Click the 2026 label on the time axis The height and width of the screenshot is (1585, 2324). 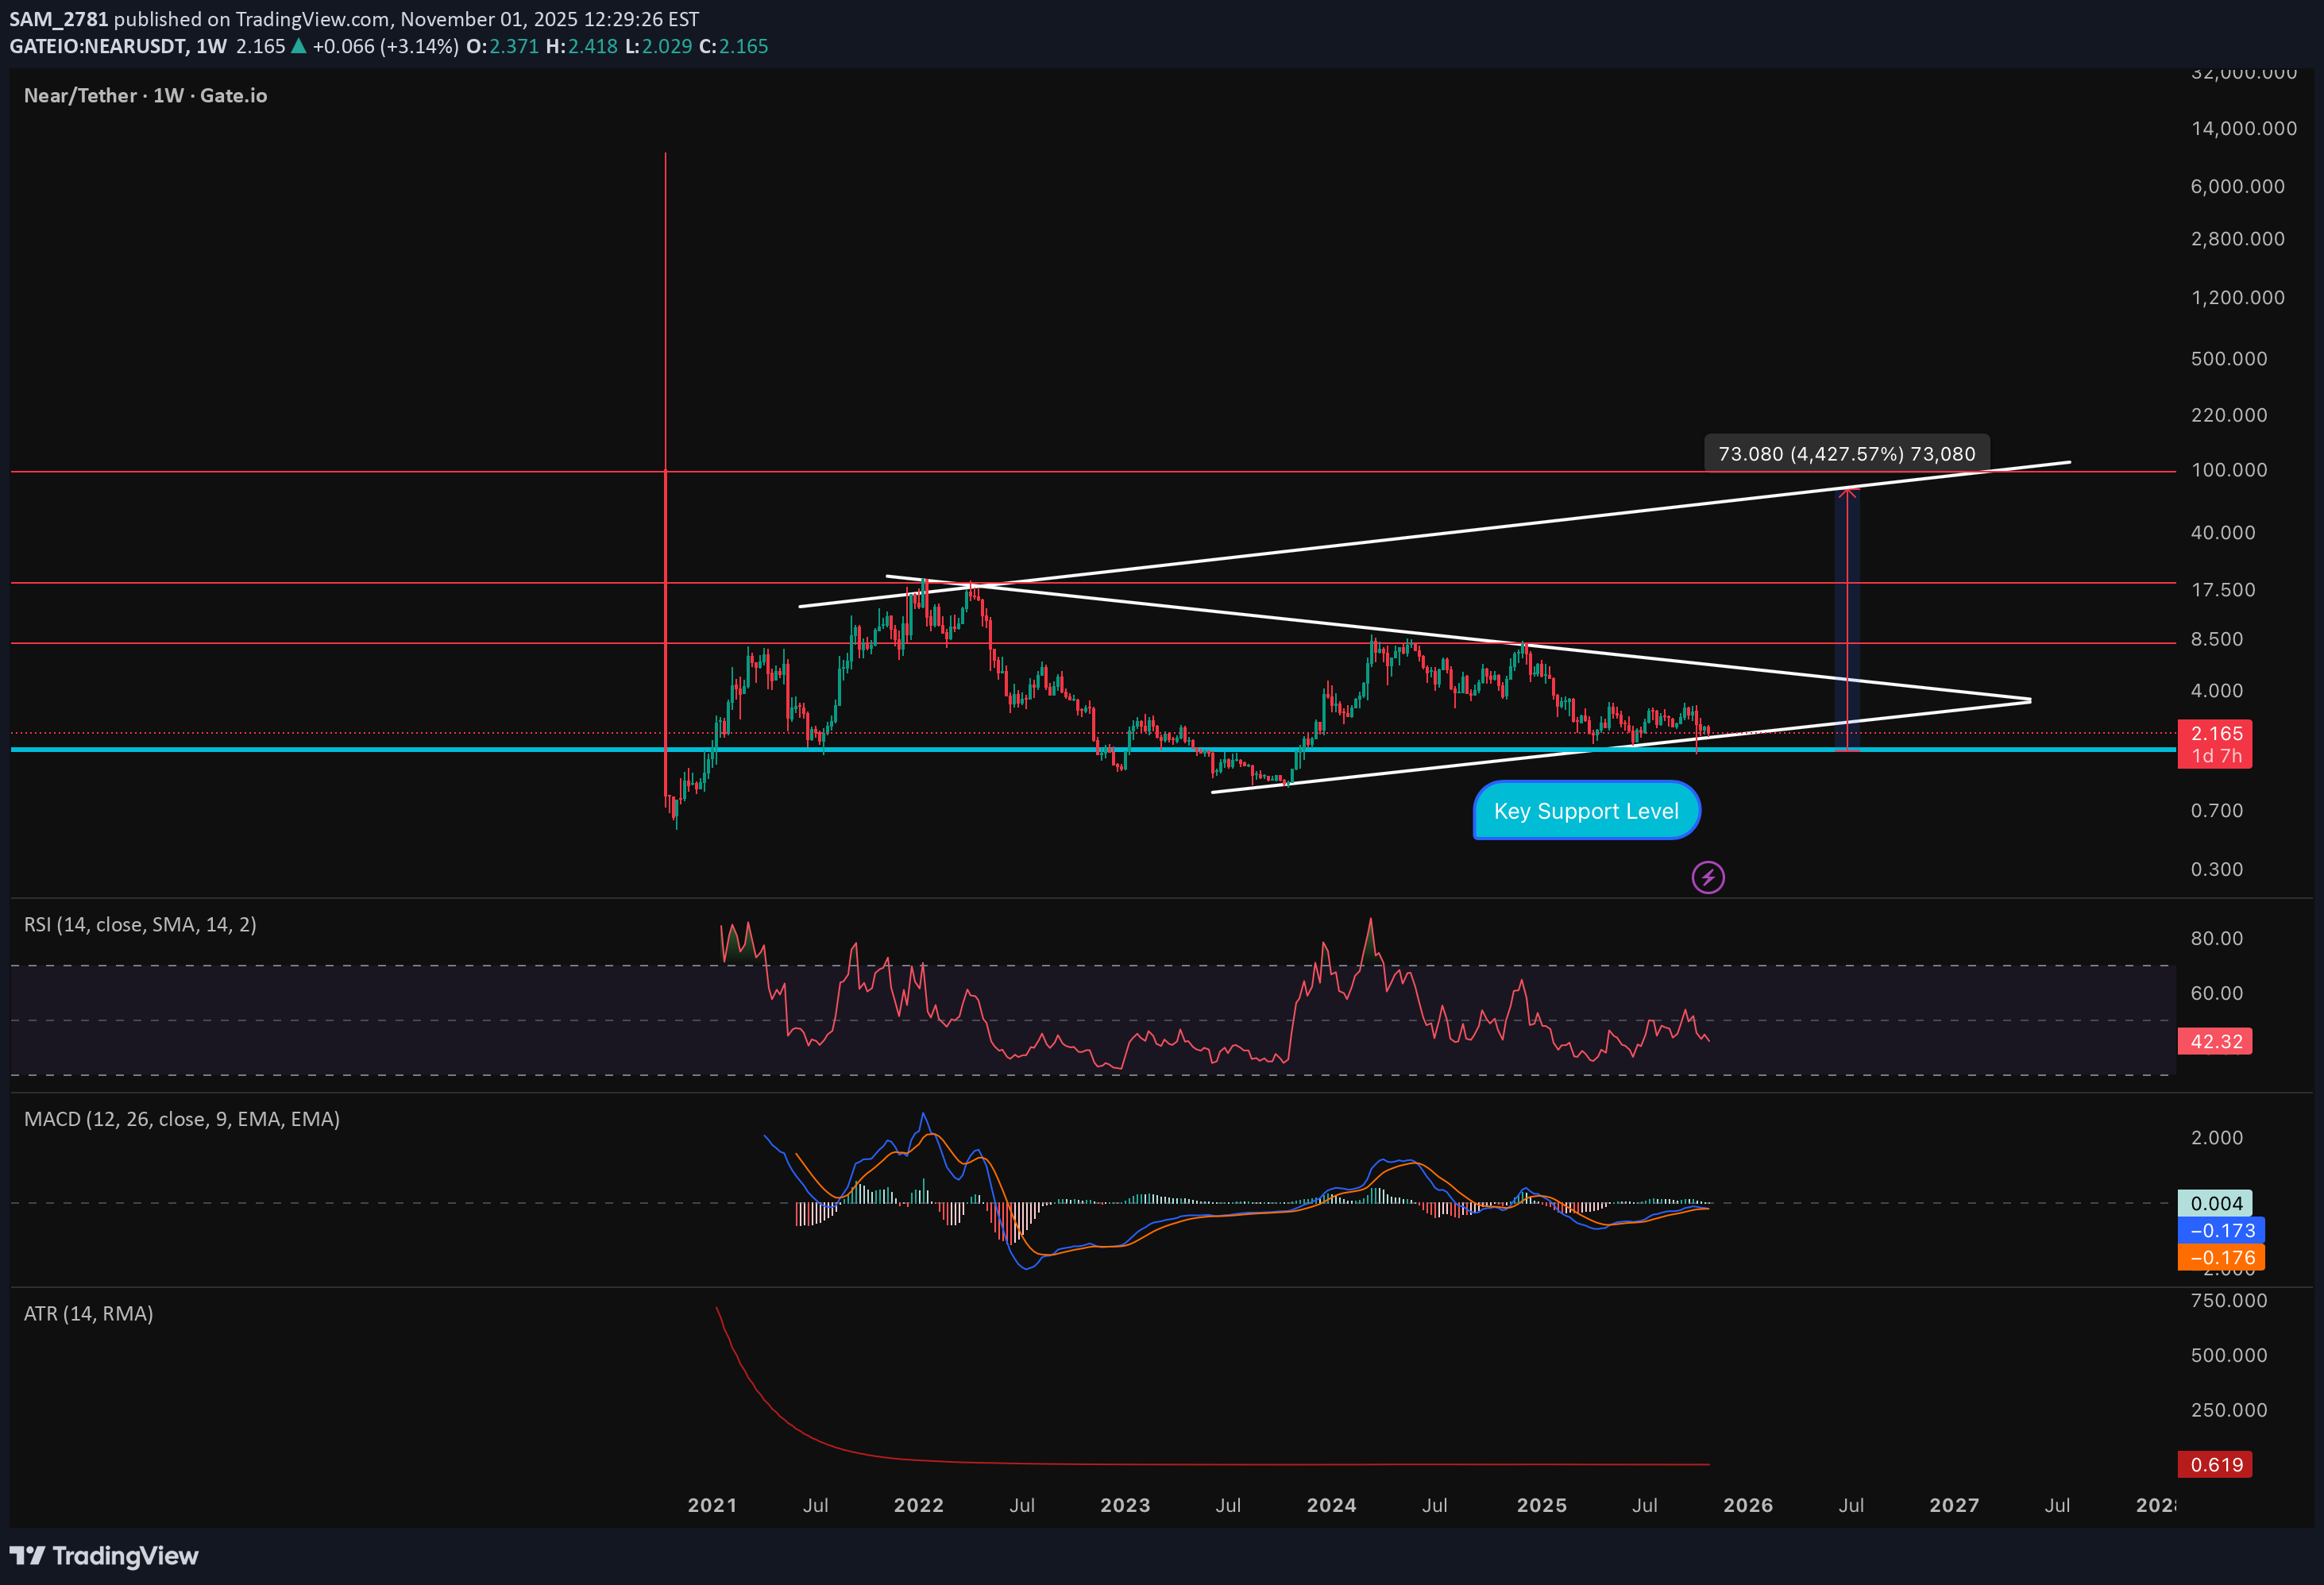pyautogui.click(x=1747, y=1506)
